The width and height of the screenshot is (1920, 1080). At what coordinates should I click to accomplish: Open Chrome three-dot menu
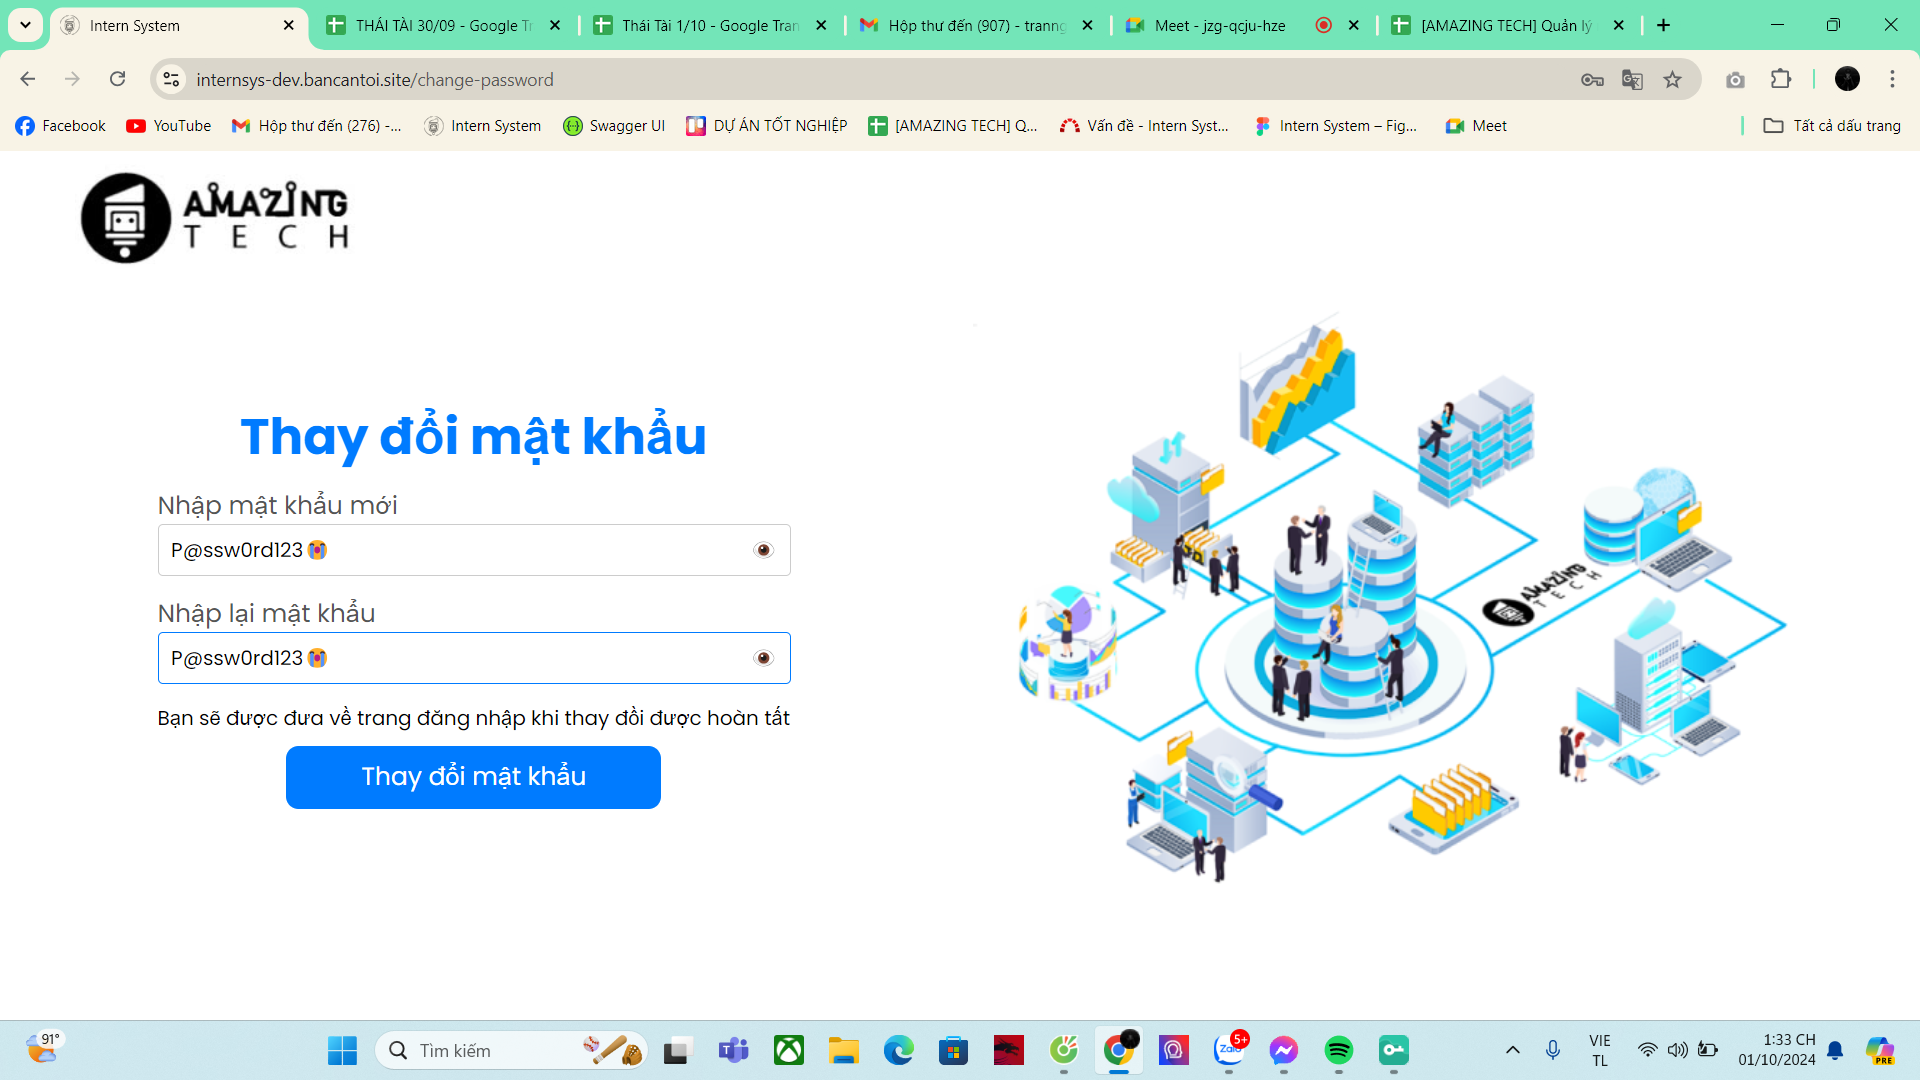[x=1892, y=80]
